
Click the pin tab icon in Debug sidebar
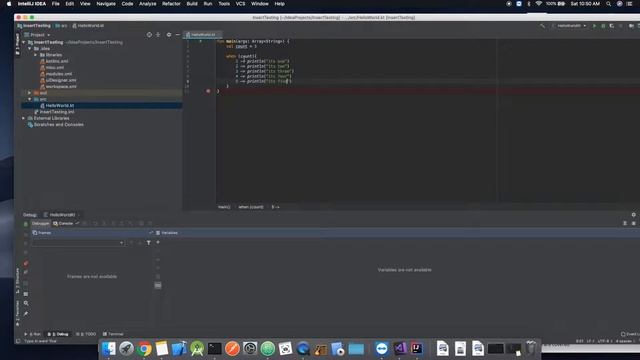(x=26, y=313)
